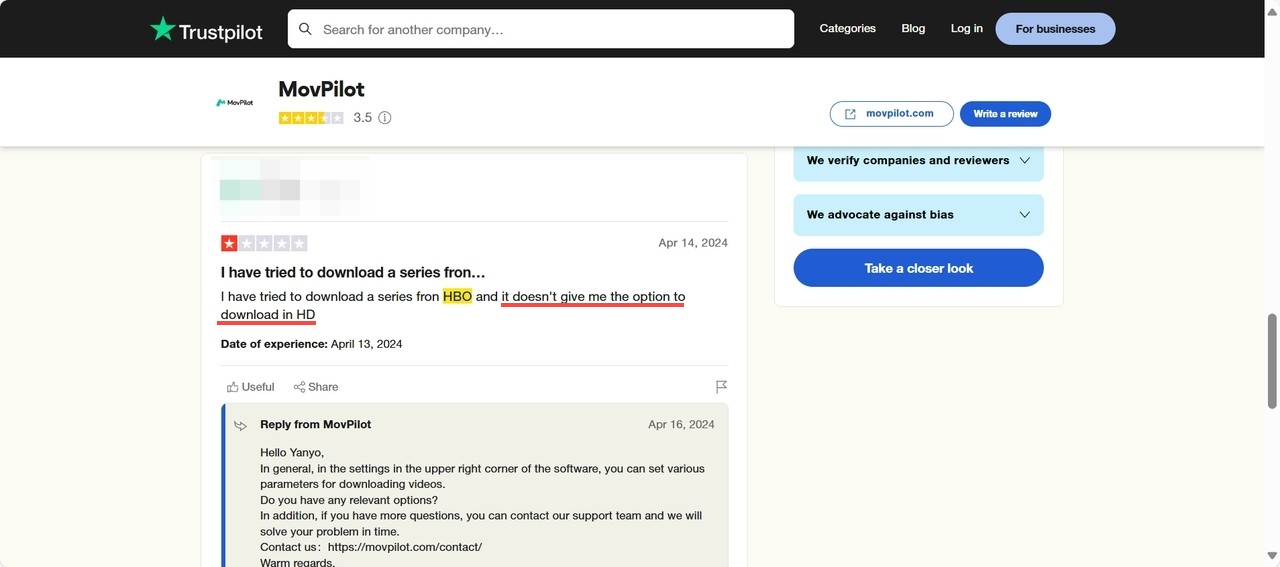The image size is (1280, 567).
Task: Click the highlighted HBO word
Action: click(x=457, y=297)
